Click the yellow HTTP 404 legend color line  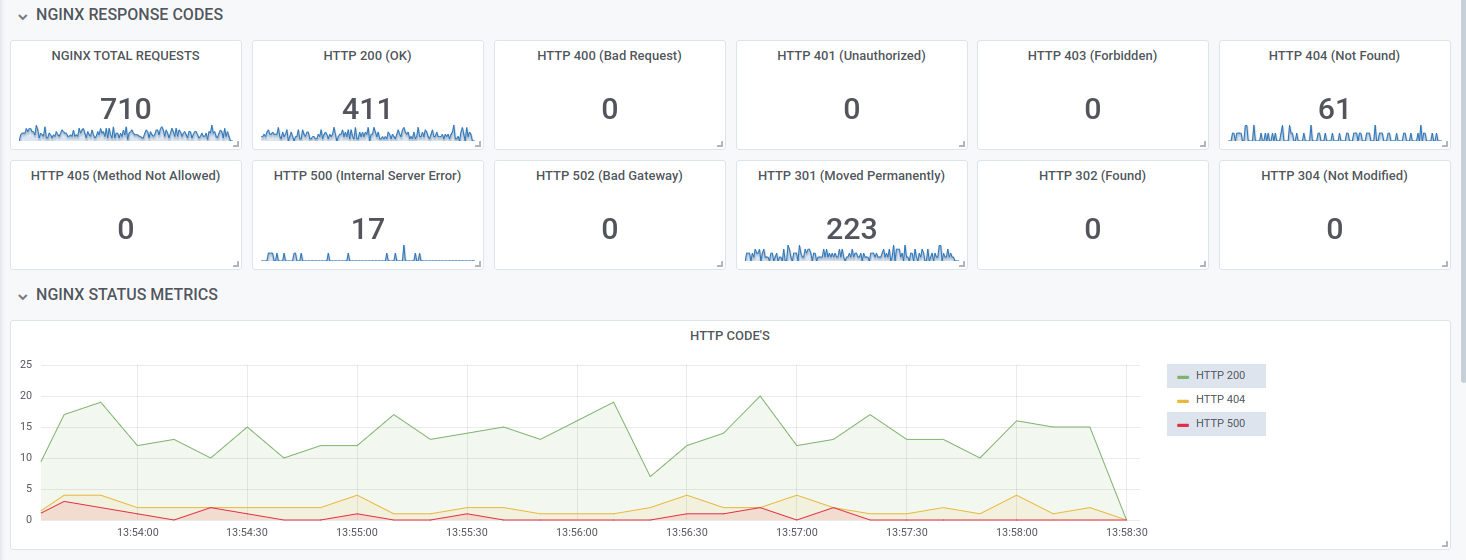[x=1183, y=401]
